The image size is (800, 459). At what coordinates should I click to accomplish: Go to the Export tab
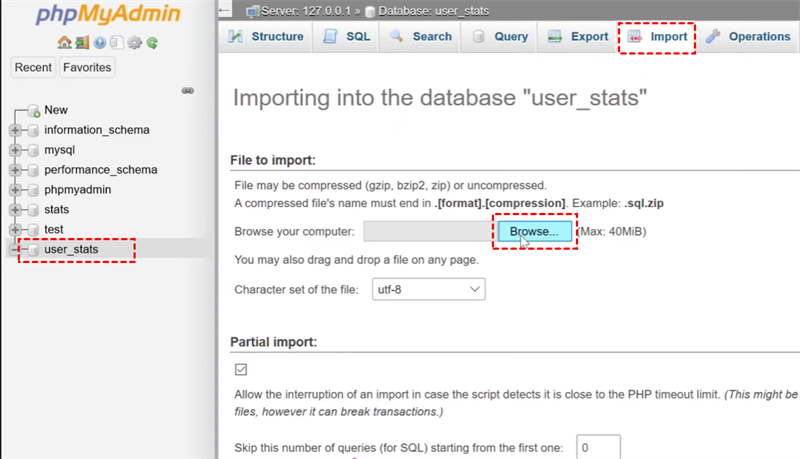[578, 37]
